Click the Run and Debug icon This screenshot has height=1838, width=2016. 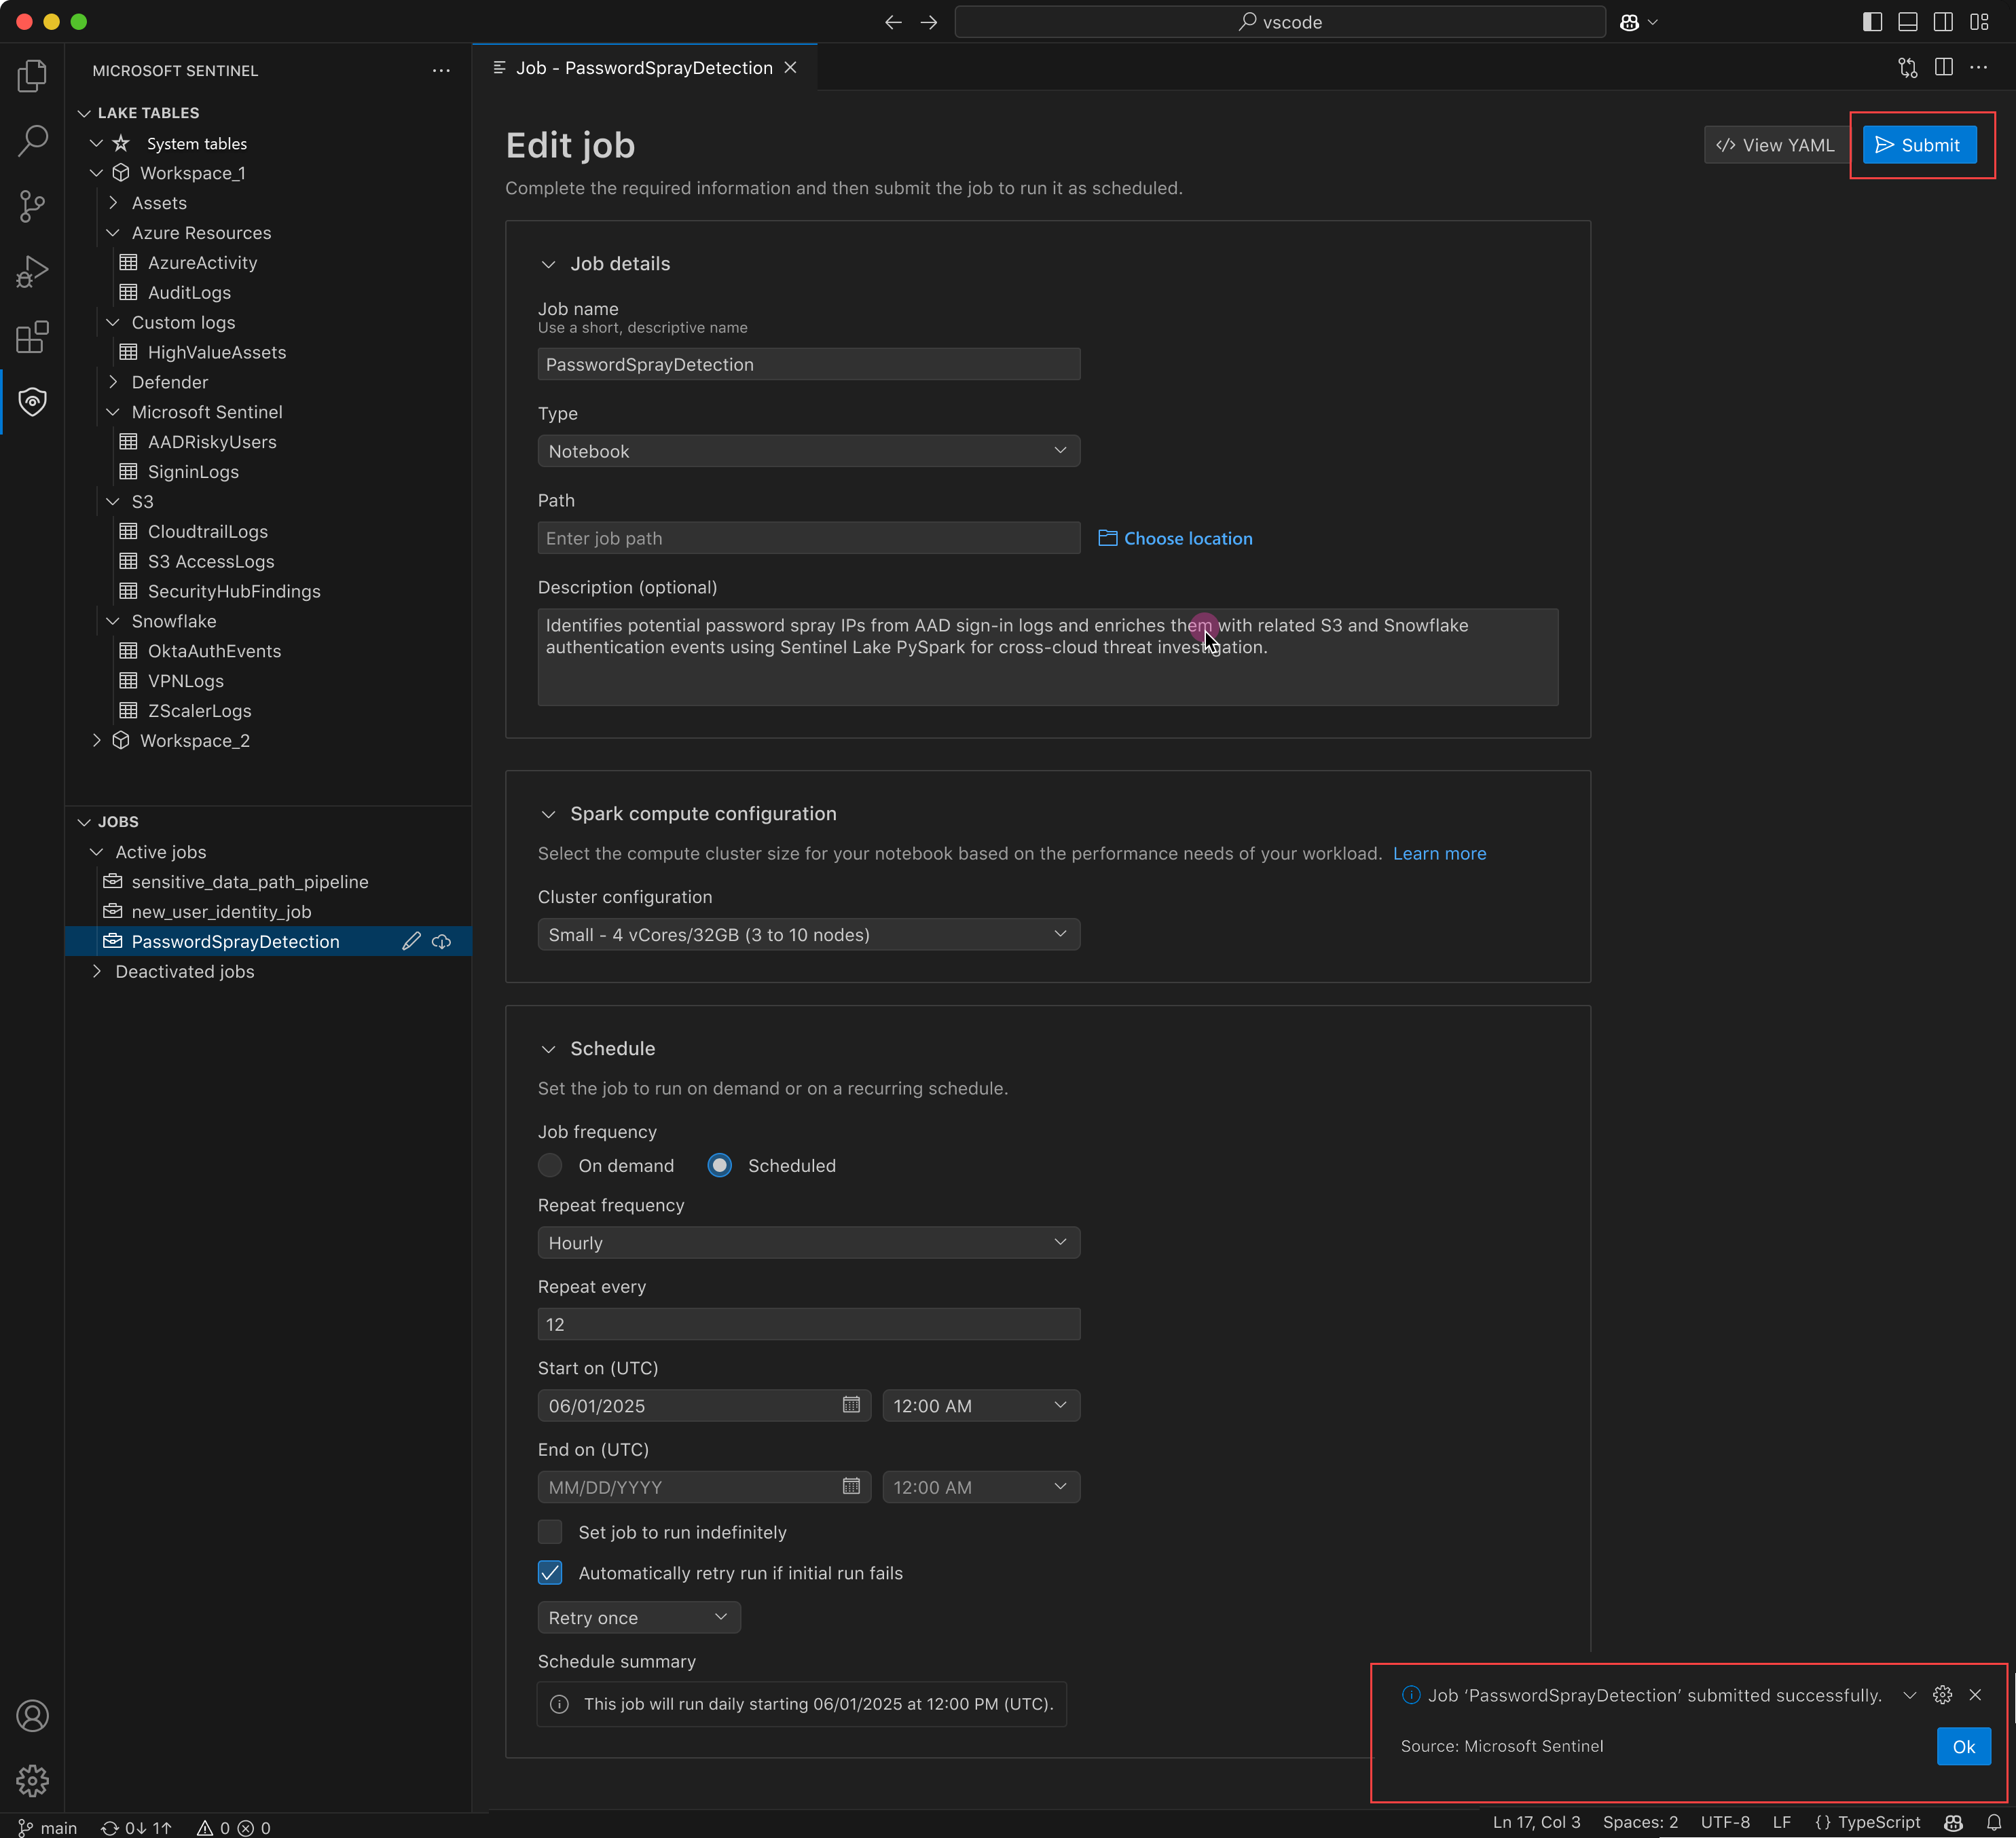pyautogui.click(x=32, y=272)
